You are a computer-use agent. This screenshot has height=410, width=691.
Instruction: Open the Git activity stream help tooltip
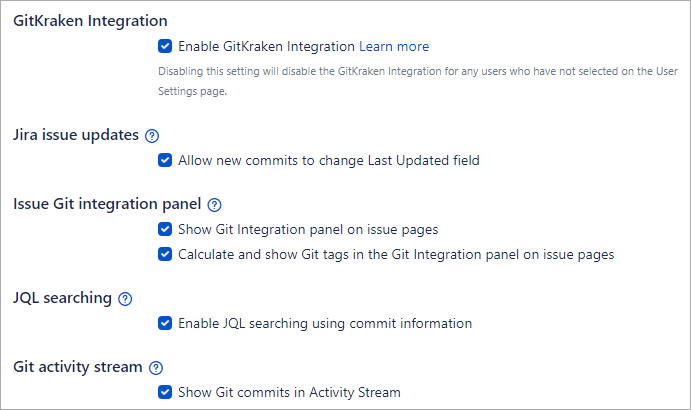(x=156, y=368)
